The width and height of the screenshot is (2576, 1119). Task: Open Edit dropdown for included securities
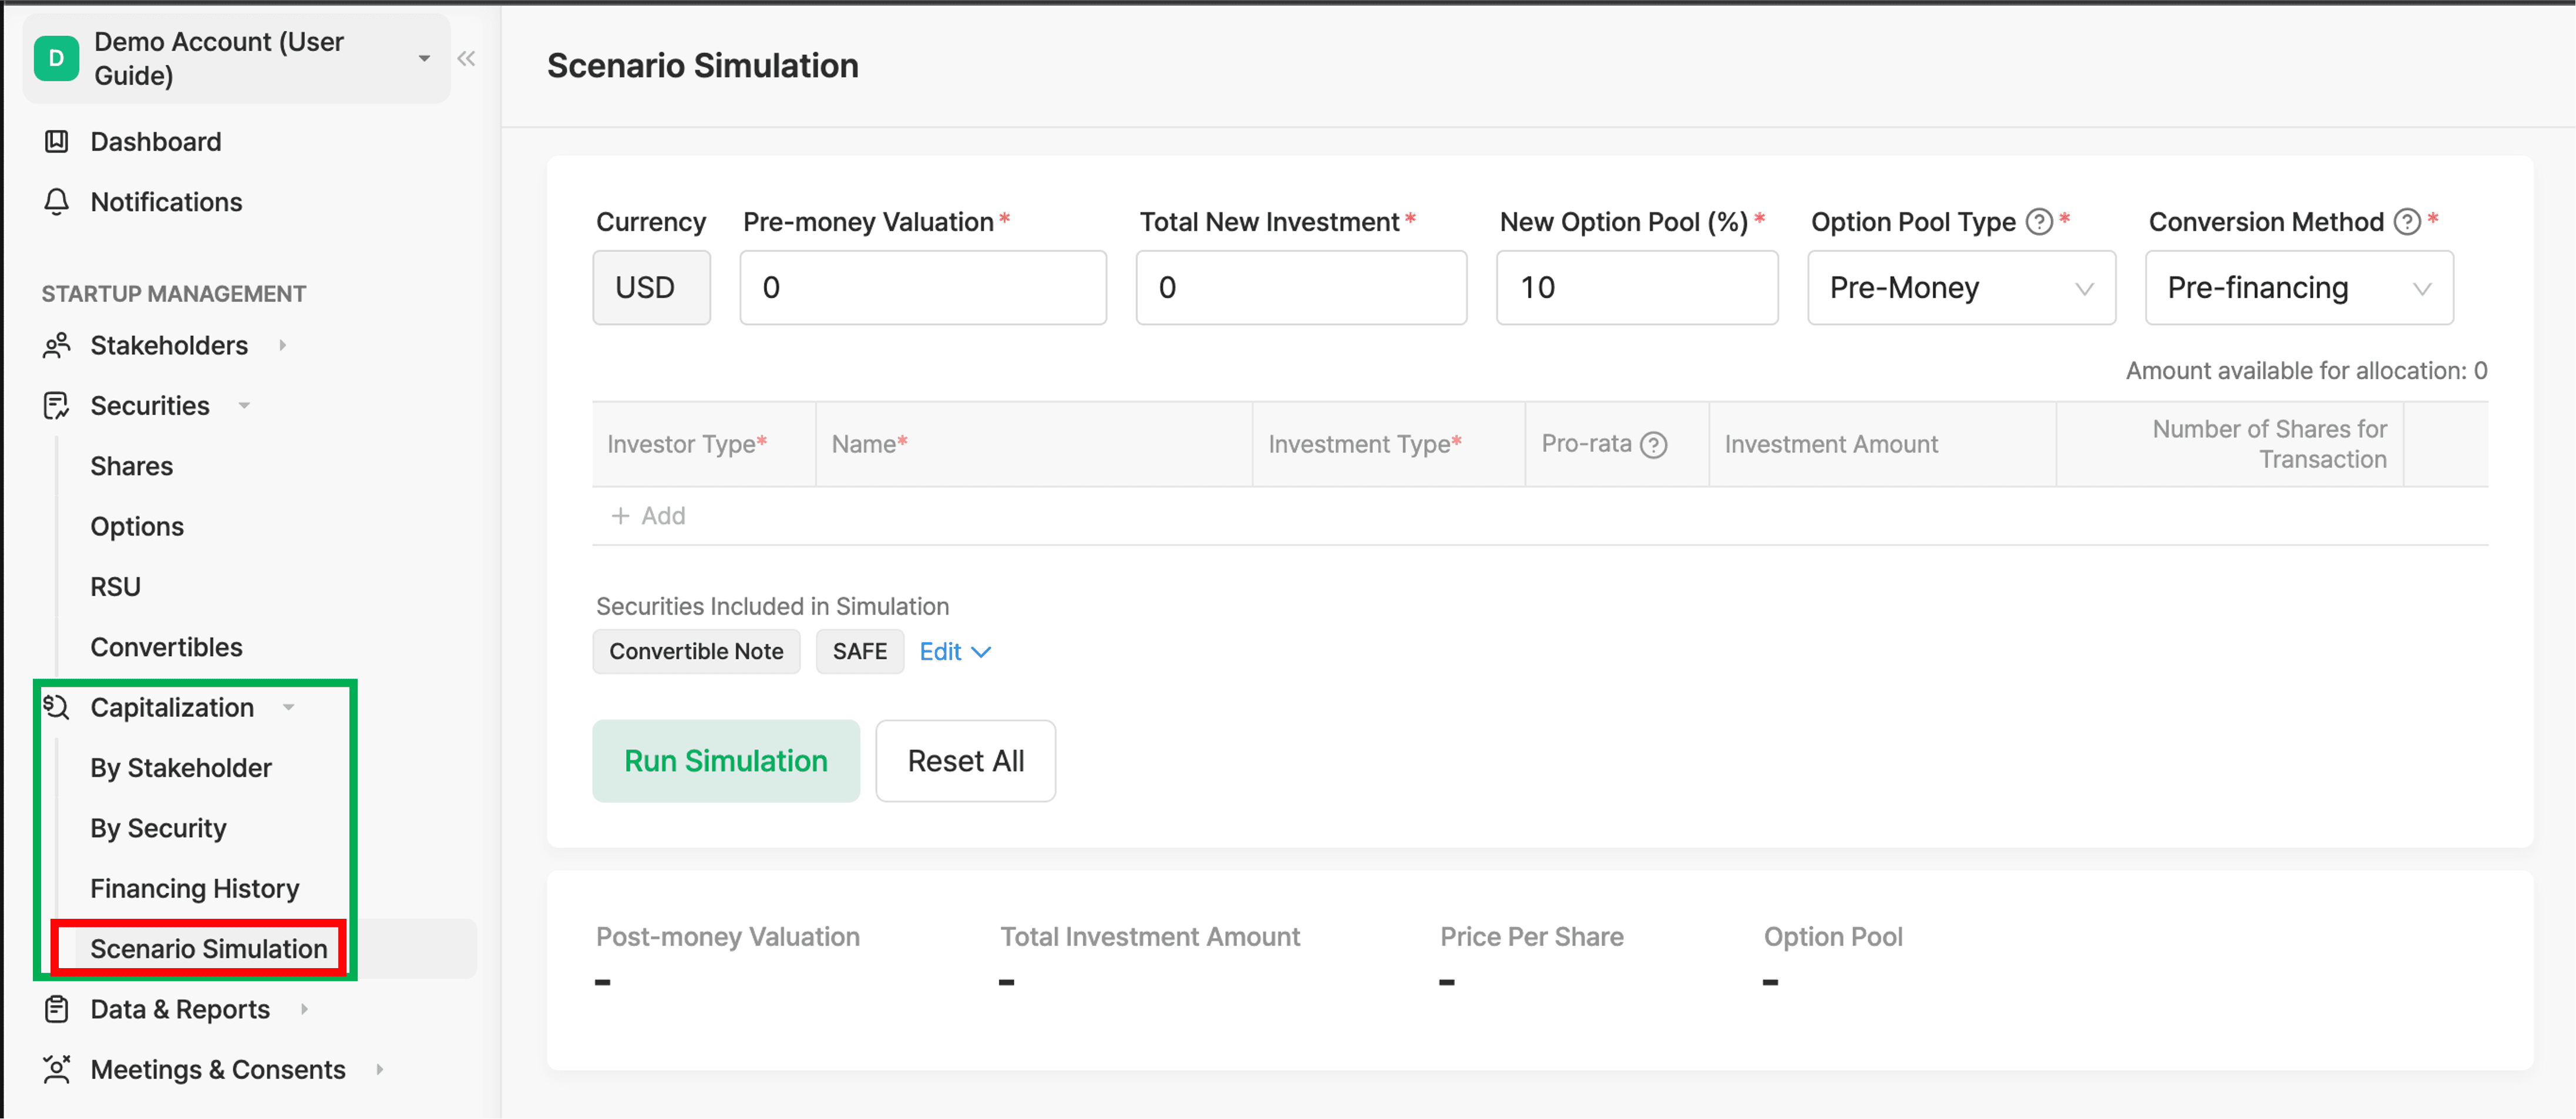pyautogui.click(x=954, y=651)
